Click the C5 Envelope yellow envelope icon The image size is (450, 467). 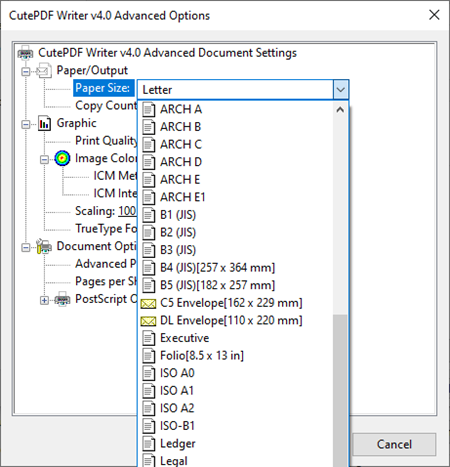tap(148, 304)
